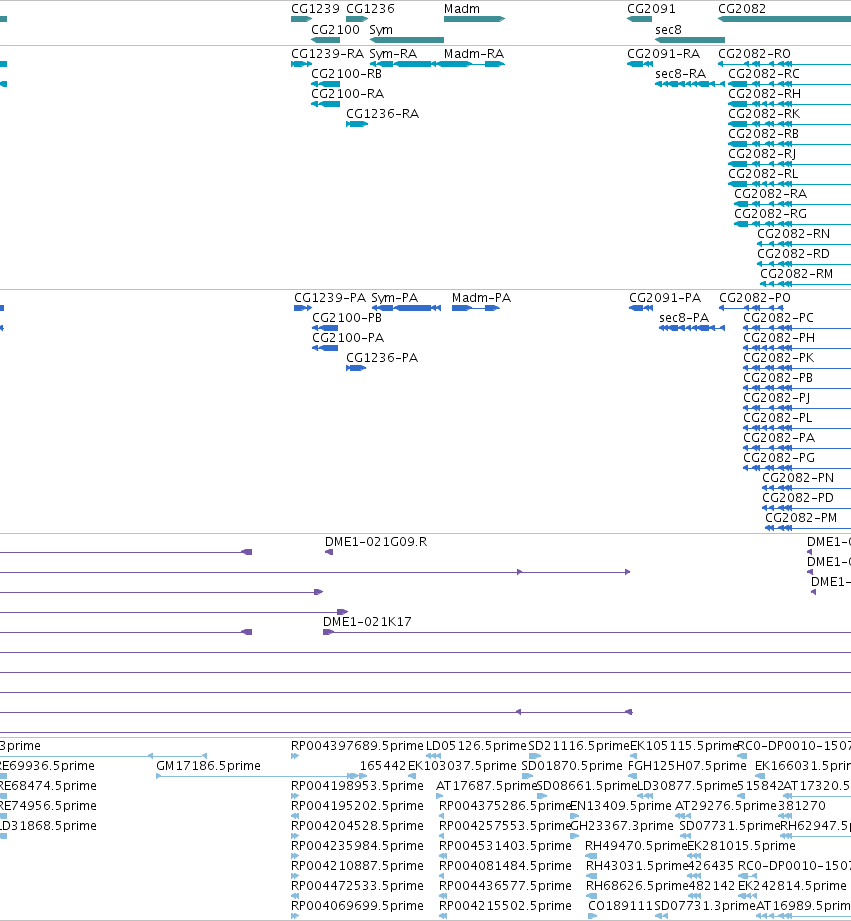Select transcript CG2100-RA label
The height and width of the screenshot is (921, 851).
[x=347, y=94]
